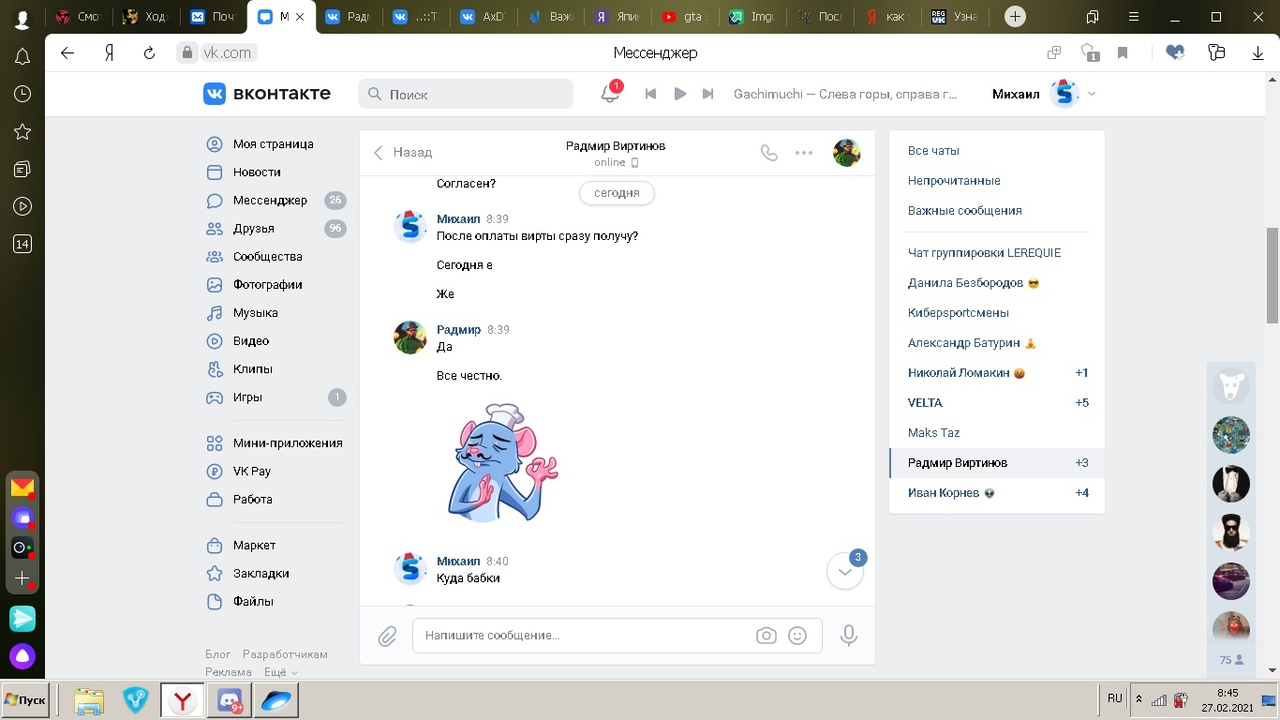Play the current music track
Image resolution: width=1280 pixels, height=720 pixels.
coord(680,94)
